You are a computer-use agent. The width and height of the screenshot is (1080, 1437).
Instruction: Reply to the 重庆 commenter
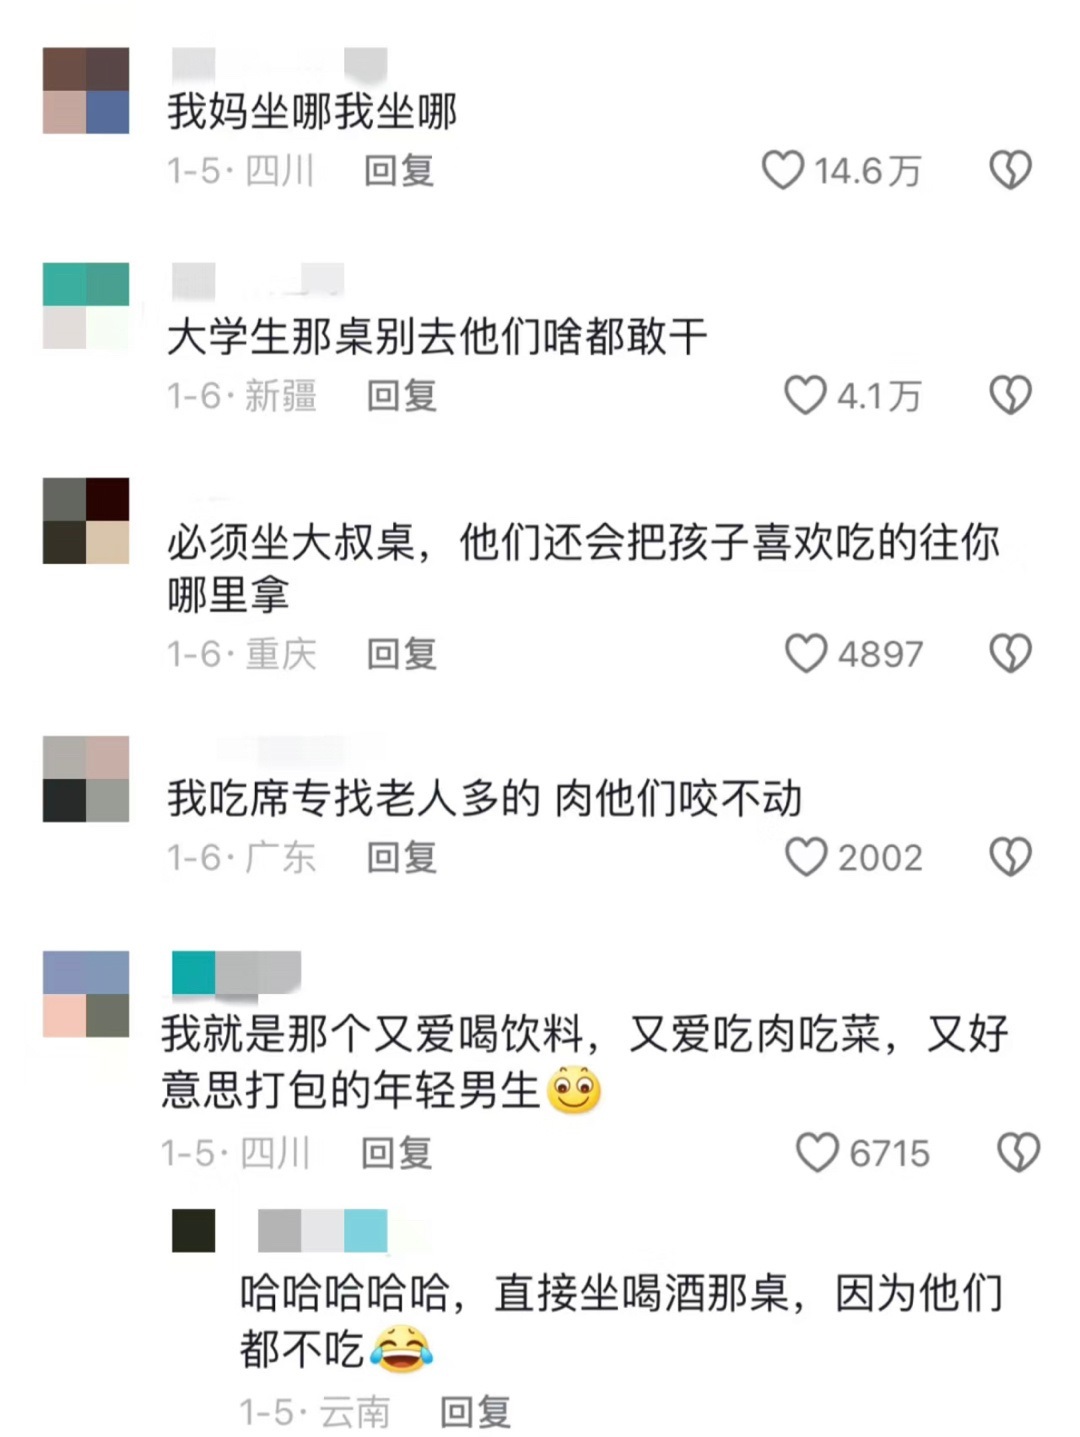click(401, 654)
